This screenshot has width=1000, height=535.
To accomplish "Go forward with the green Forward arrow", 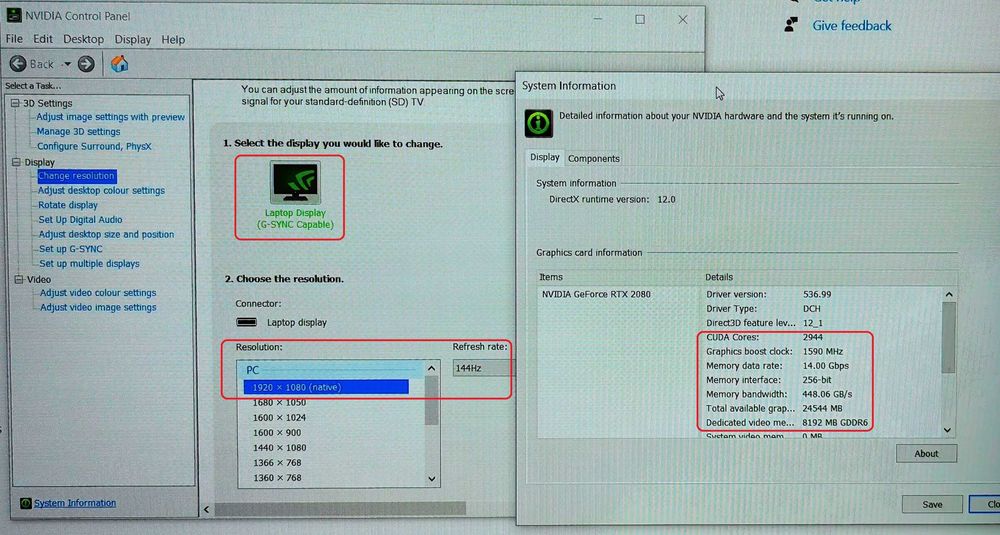I will (x=86, y=64).
